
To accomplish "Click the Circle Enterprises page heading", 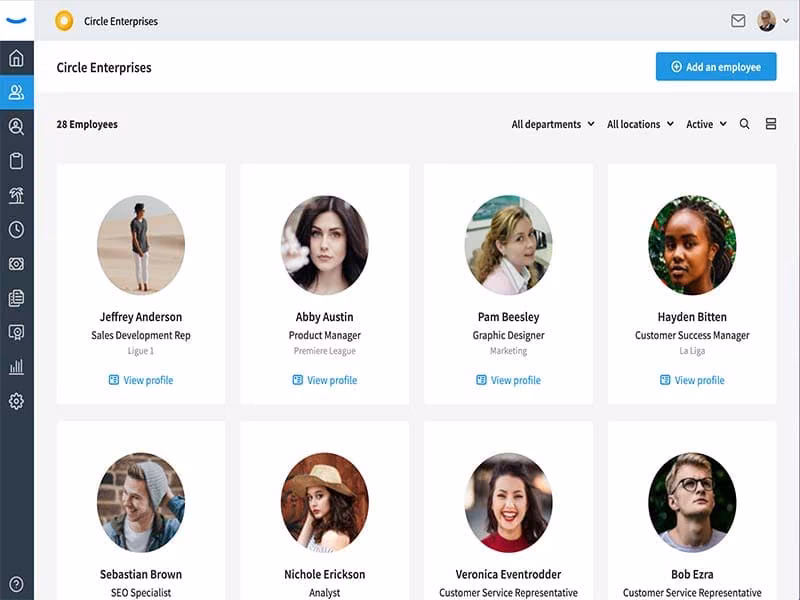I will 104,67.
